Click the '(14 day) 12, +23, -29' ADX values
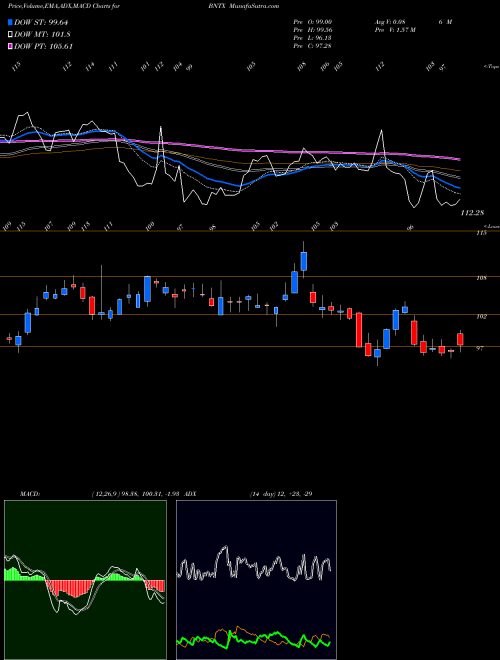500x660 pixels. pyautogui.click(x=281, y=494)
